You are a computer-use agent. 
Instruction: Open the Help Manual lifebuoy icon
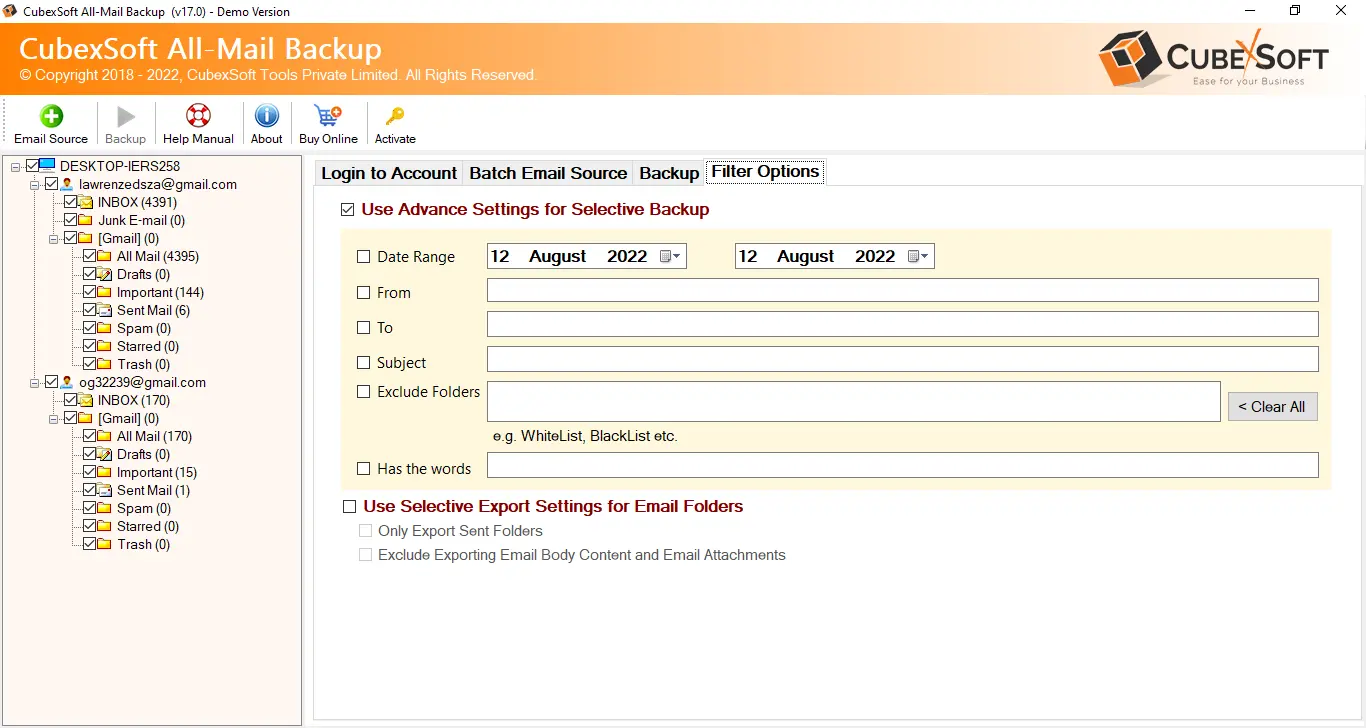[x=198, y=116]
